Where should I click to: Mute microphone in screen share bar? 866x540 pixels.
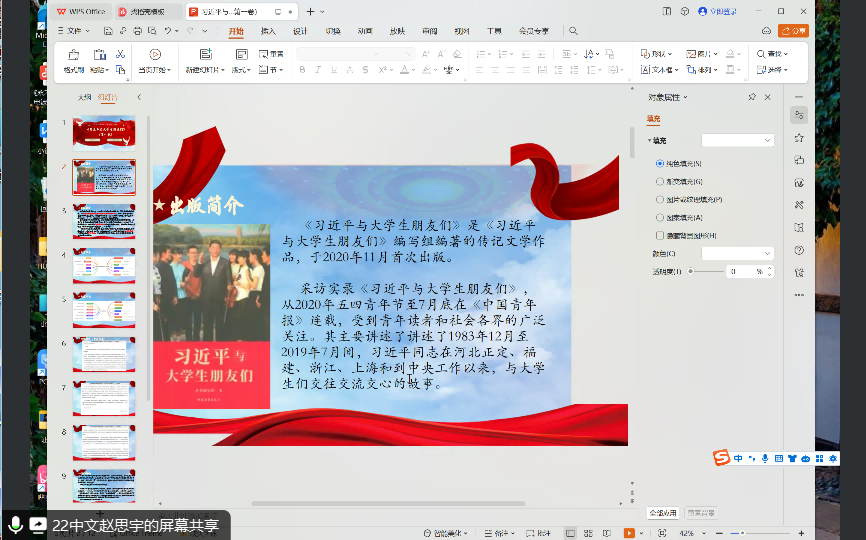15,524
